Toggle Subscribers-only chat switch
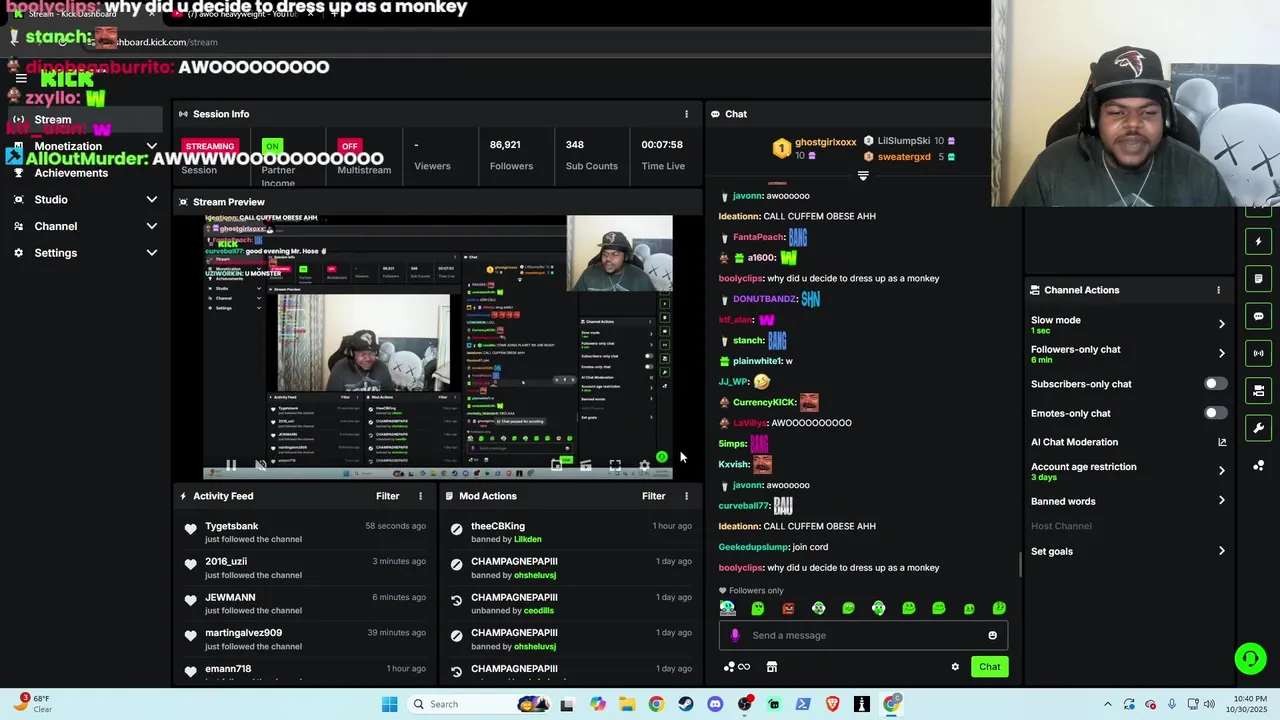1280x720 pixels. (1215, 384)
